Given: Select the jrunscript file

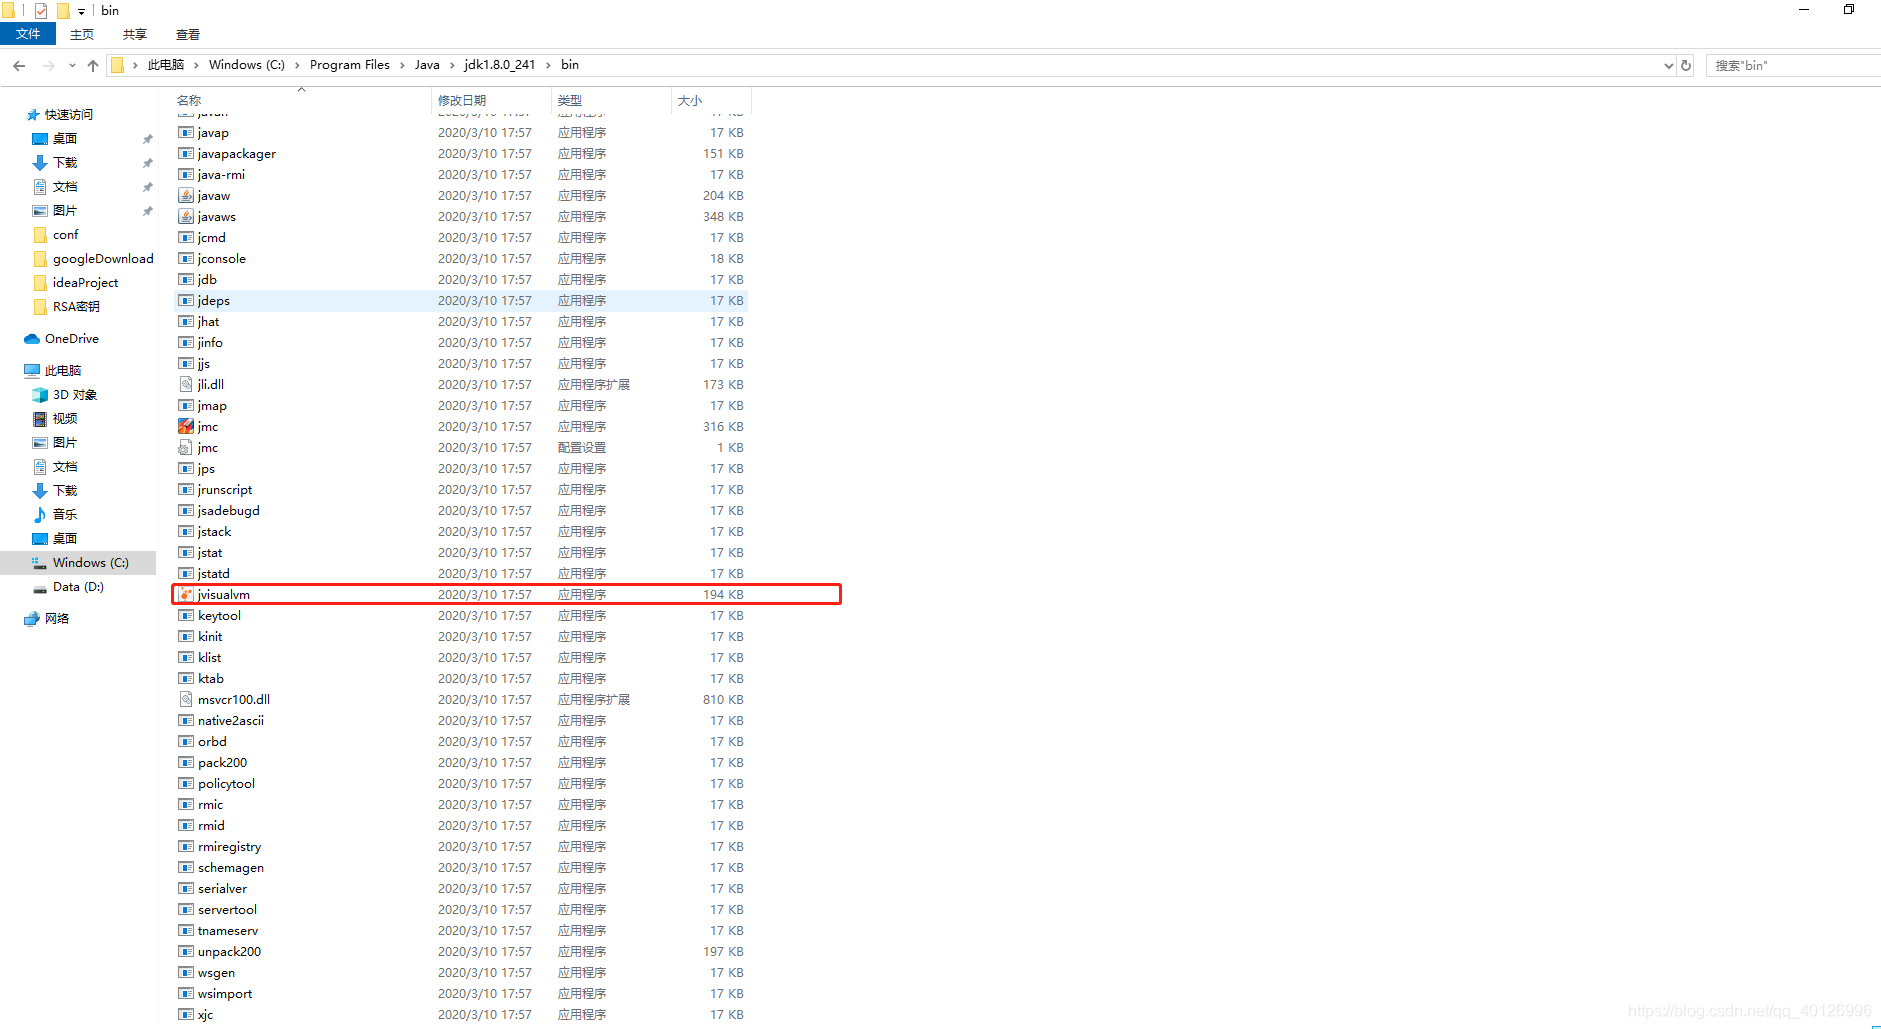Looking at the screenshot, I should (225, 489).
